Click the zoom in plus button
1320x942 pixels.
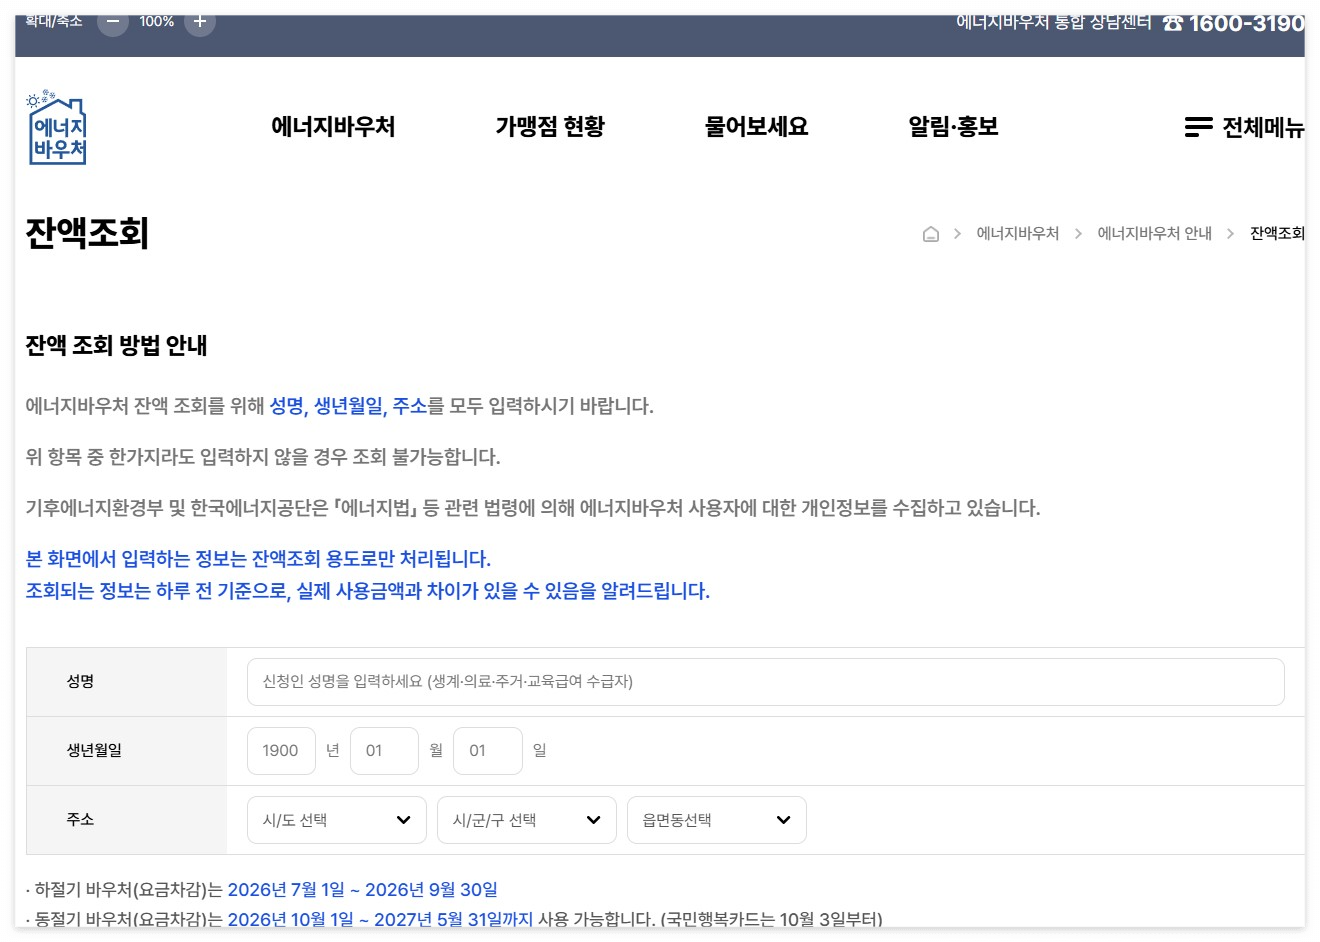pos(200,21)
